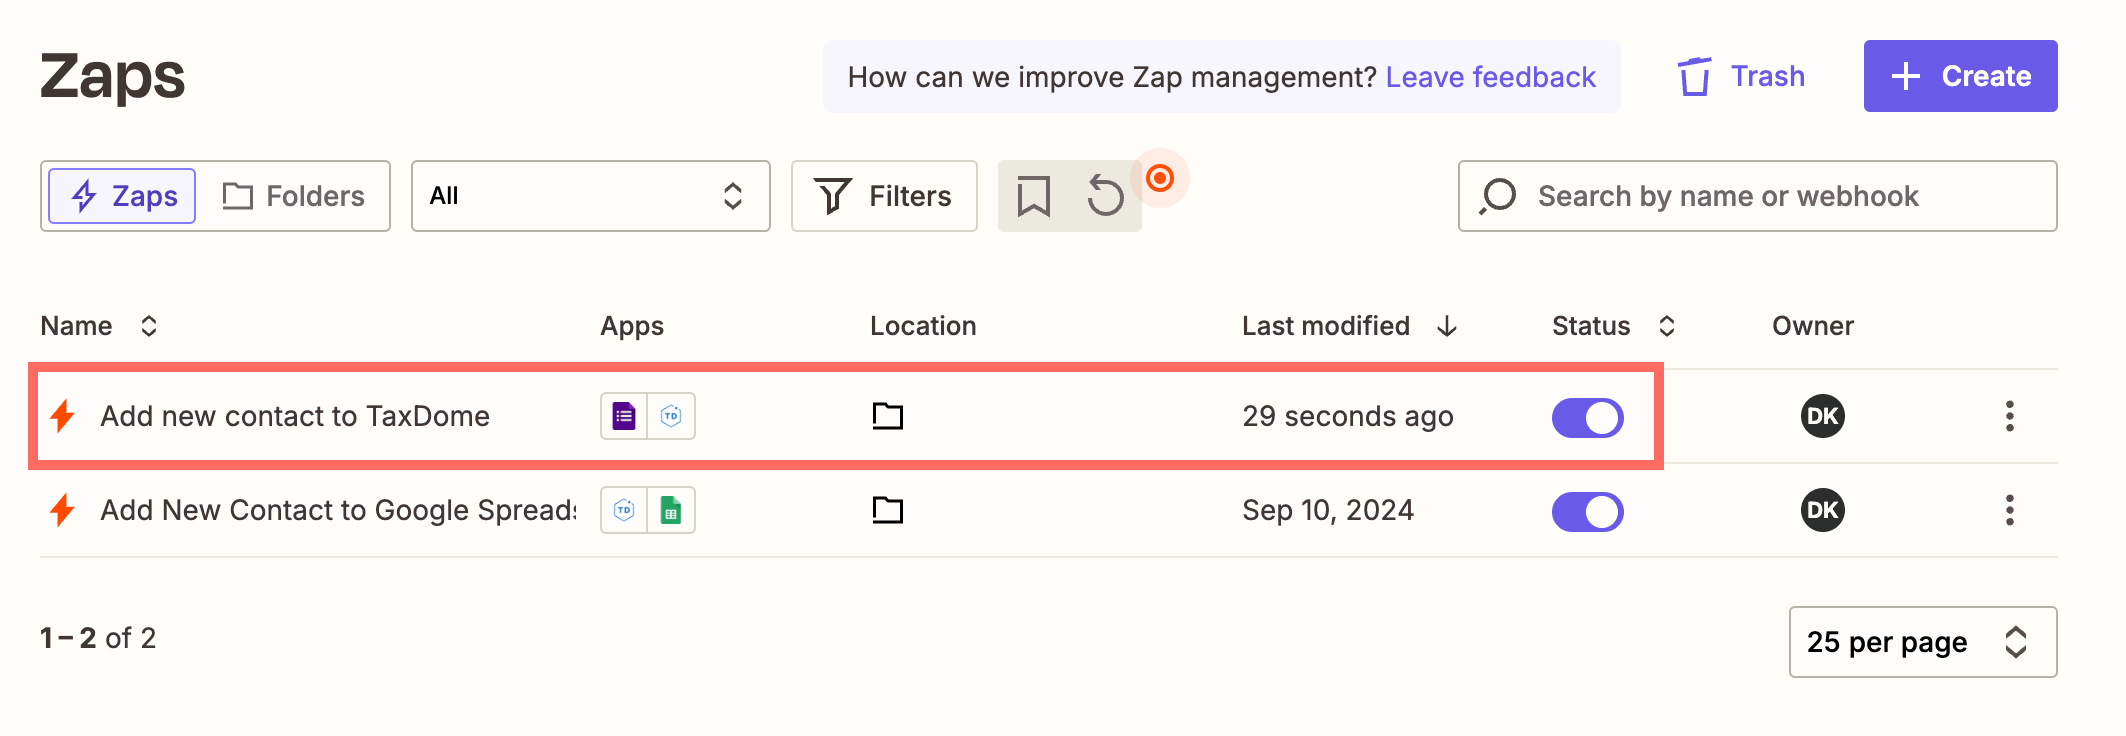Viewport: 2126px width, 736px height.
Task: Open the Trash
Action: [1741, 76]
